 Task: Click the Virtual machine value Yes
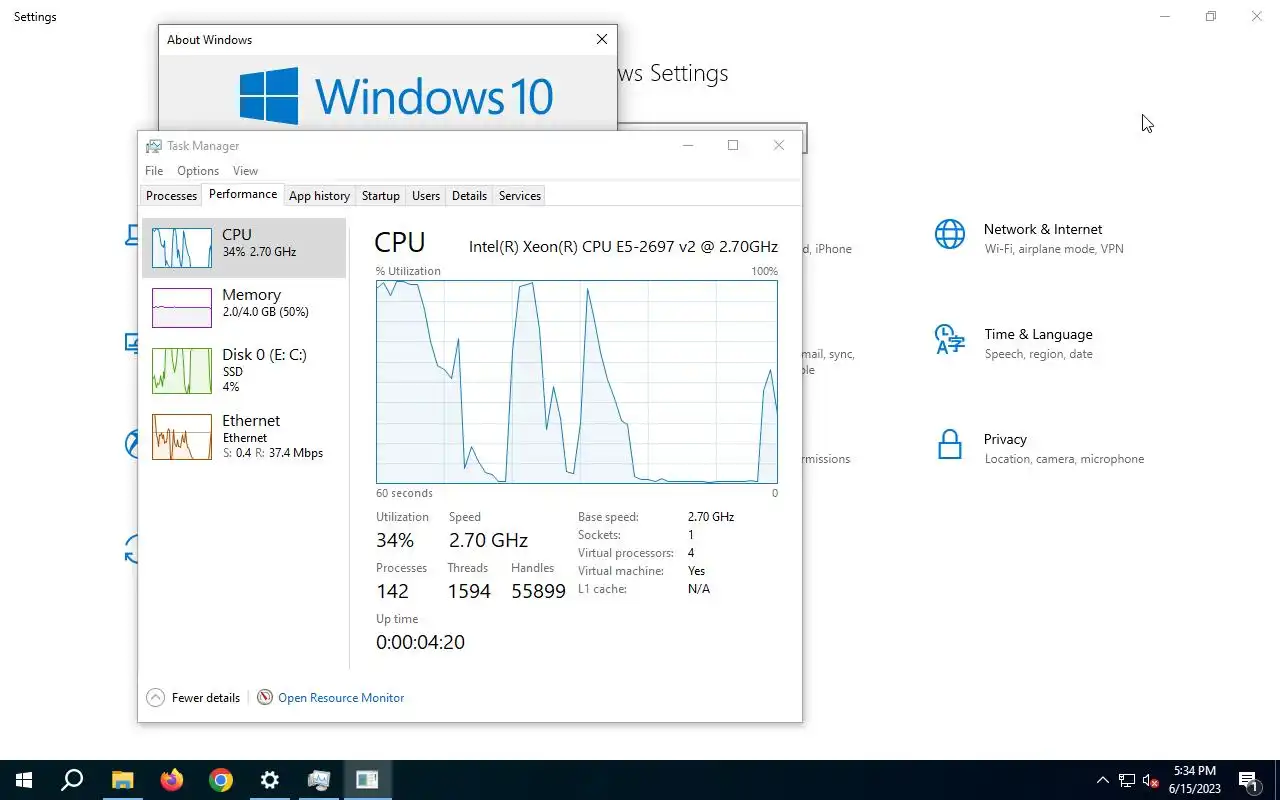[696, 571]
